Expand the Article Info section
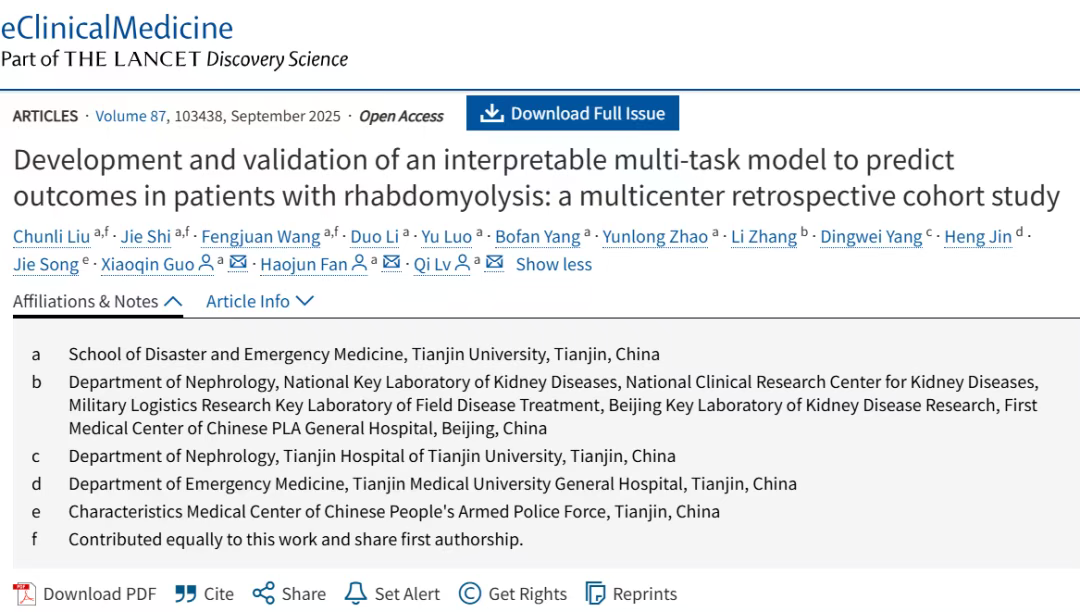1080x612 pixels. point(260,301)
